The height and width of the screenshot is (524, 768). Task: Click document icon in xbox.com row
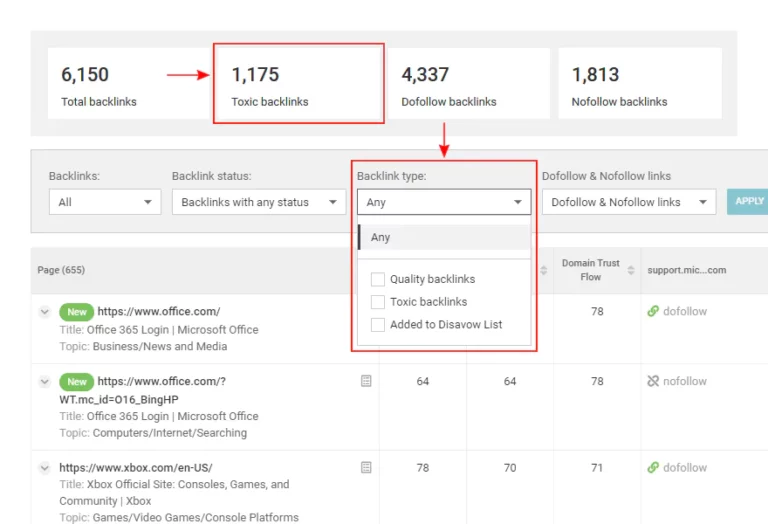coord(366,467)
